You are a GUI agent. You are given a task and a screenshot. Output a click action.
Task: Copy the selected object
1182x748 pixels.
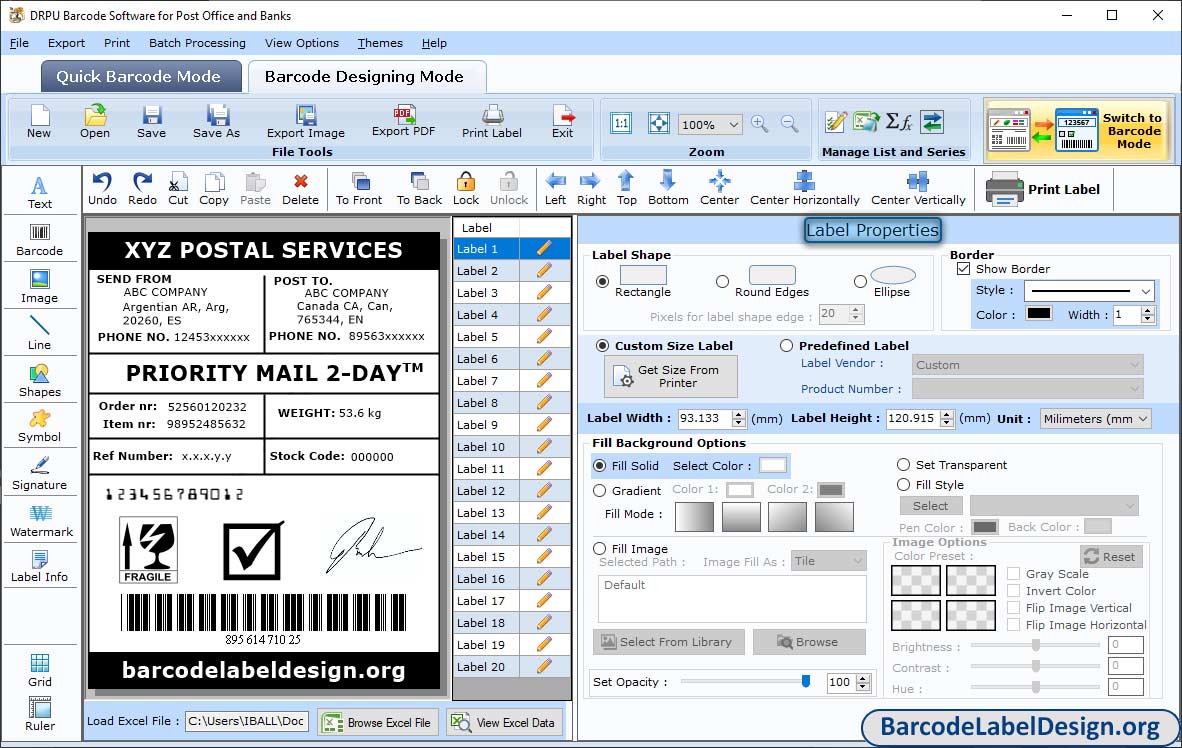[214, 189]
